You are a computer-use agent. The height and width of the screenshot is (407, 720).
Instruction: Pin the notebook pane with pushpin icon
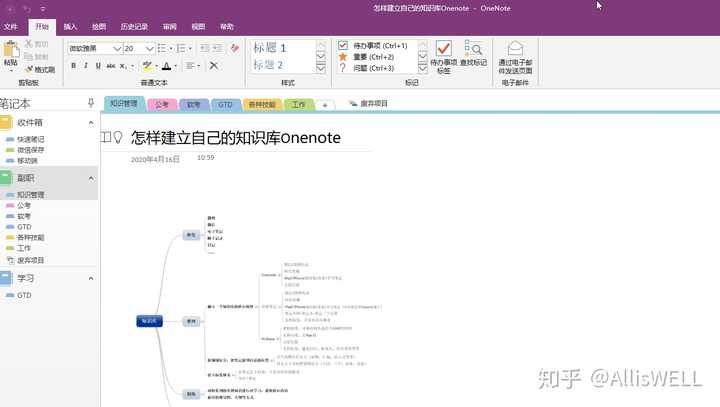[x=90, y=103]
